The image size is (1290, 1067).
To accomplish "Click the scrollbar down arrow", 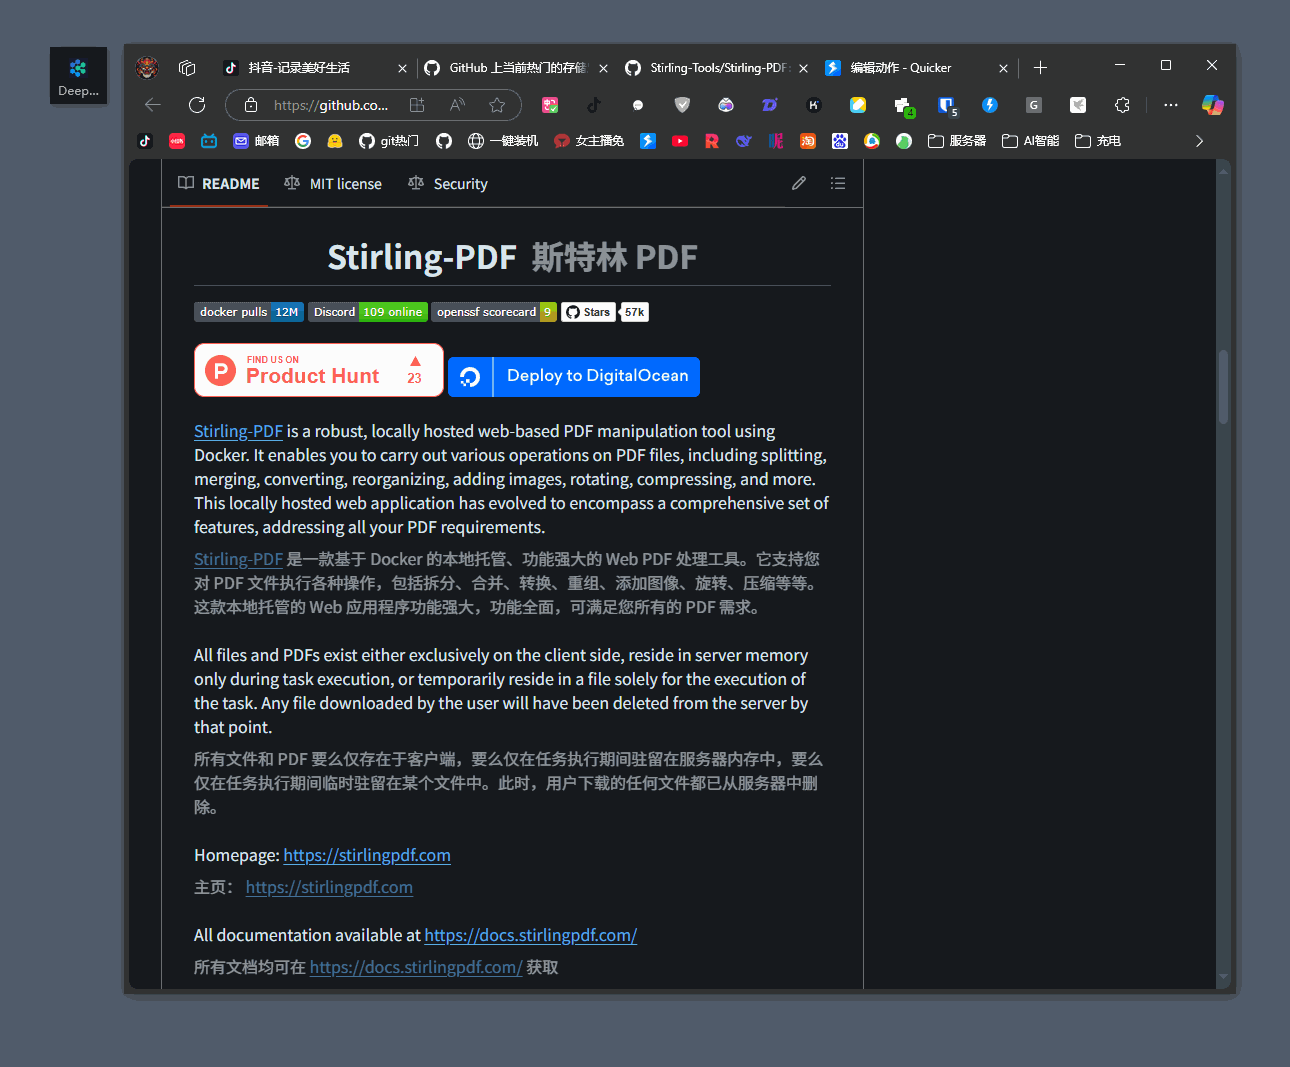I will pos(1223,977).
